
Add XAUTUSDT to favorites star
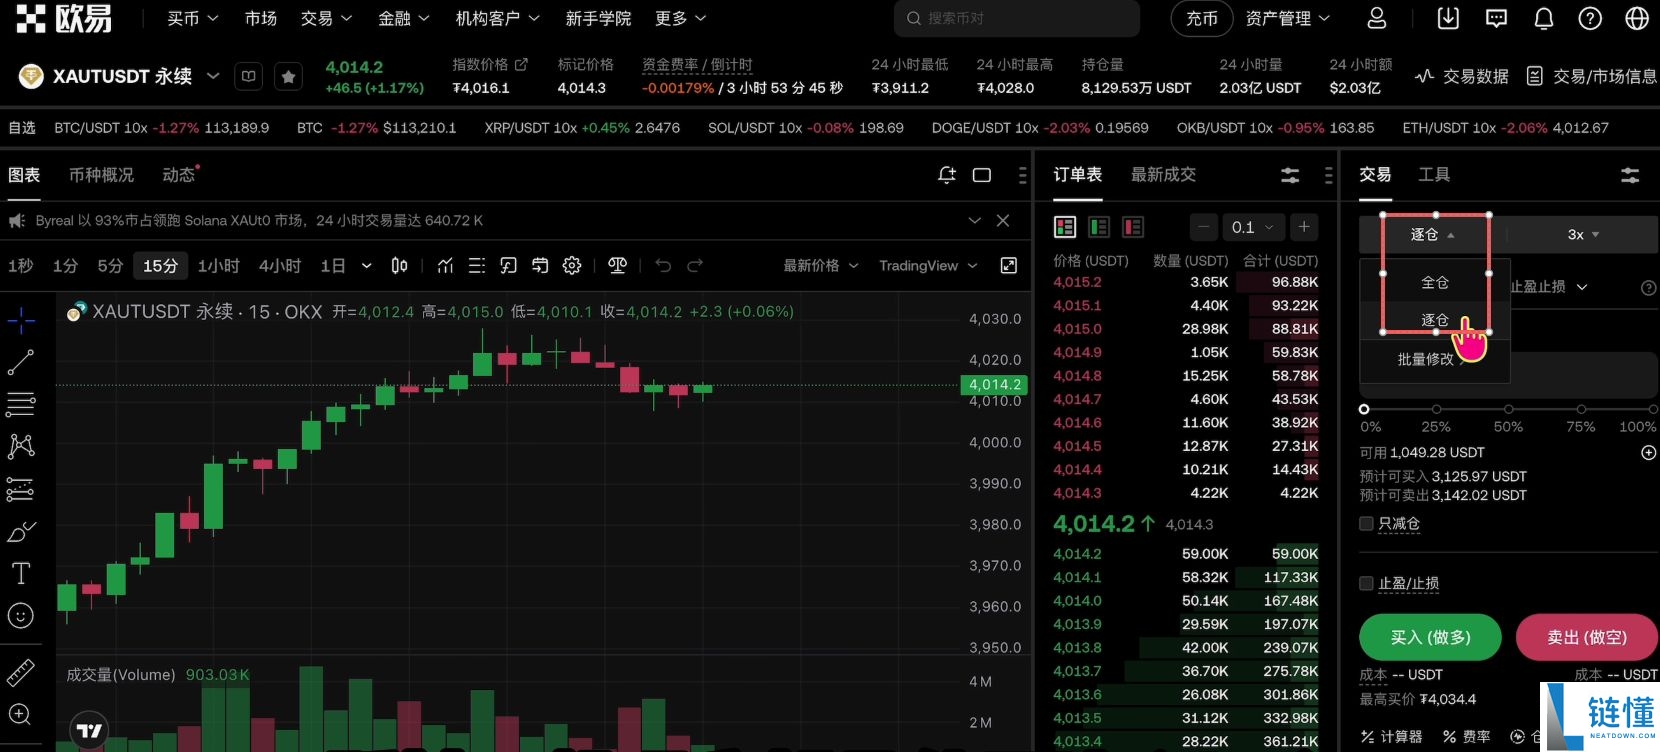pos(288,76)
